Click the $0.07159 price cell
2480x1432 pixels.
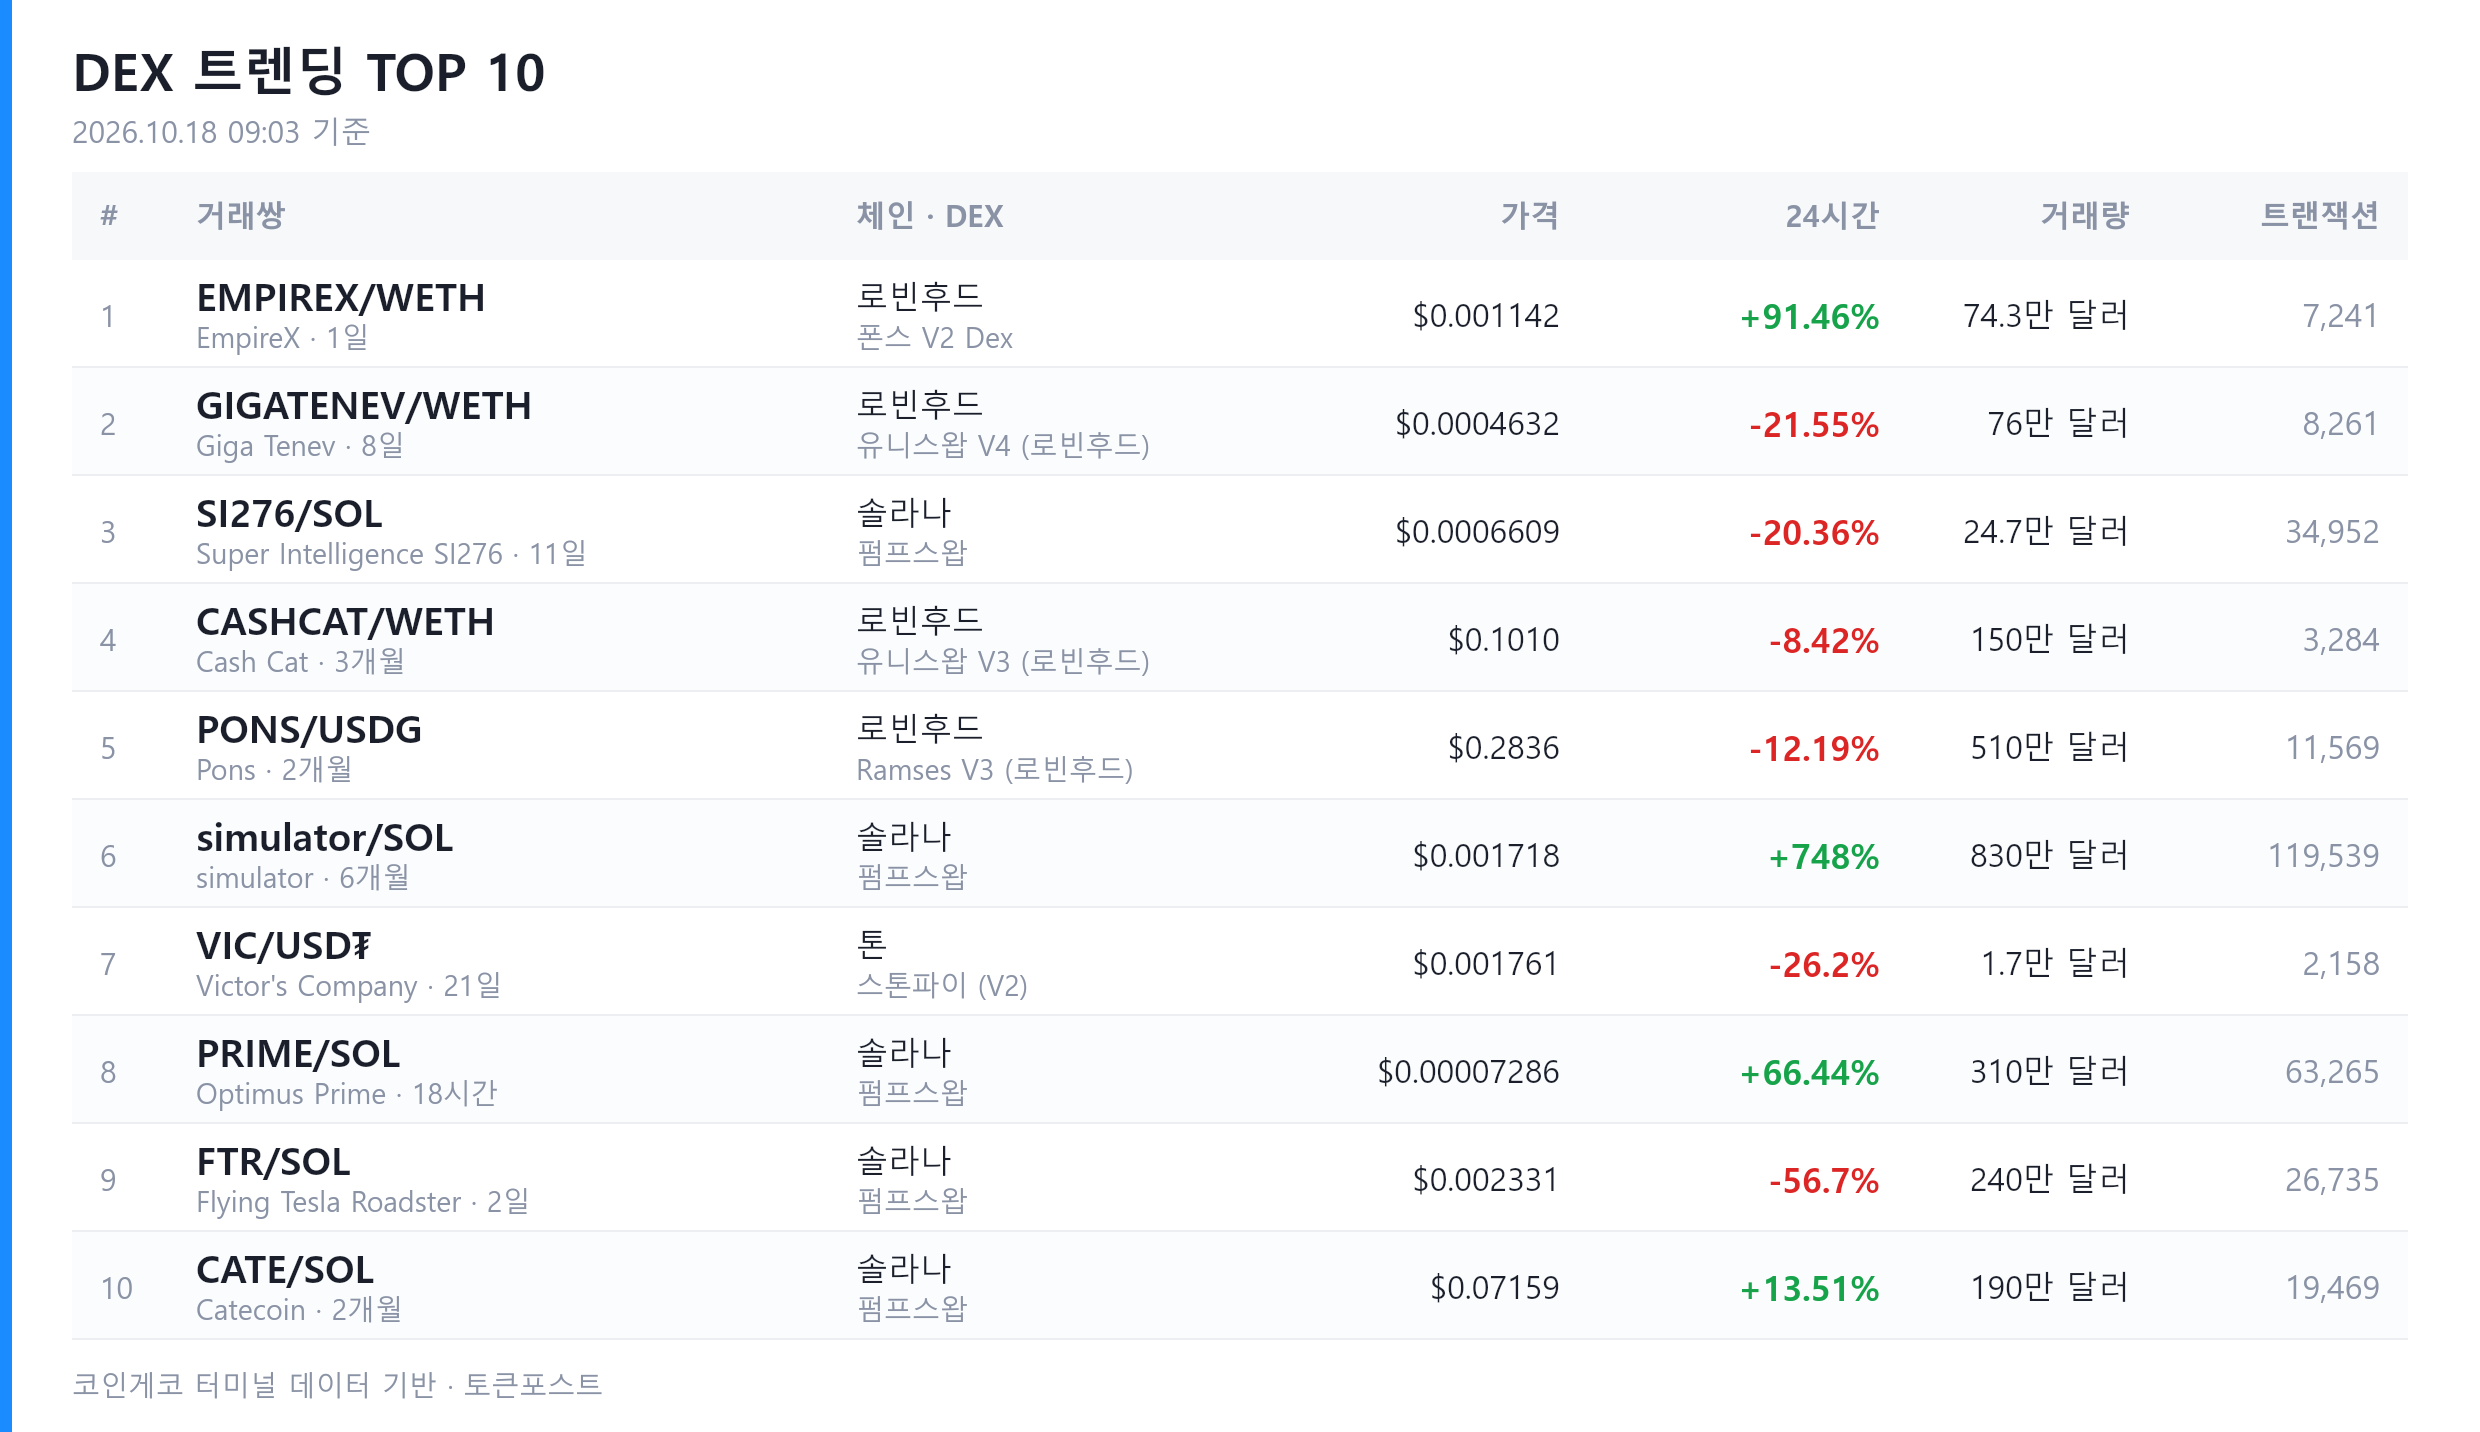(1495, 1288)
